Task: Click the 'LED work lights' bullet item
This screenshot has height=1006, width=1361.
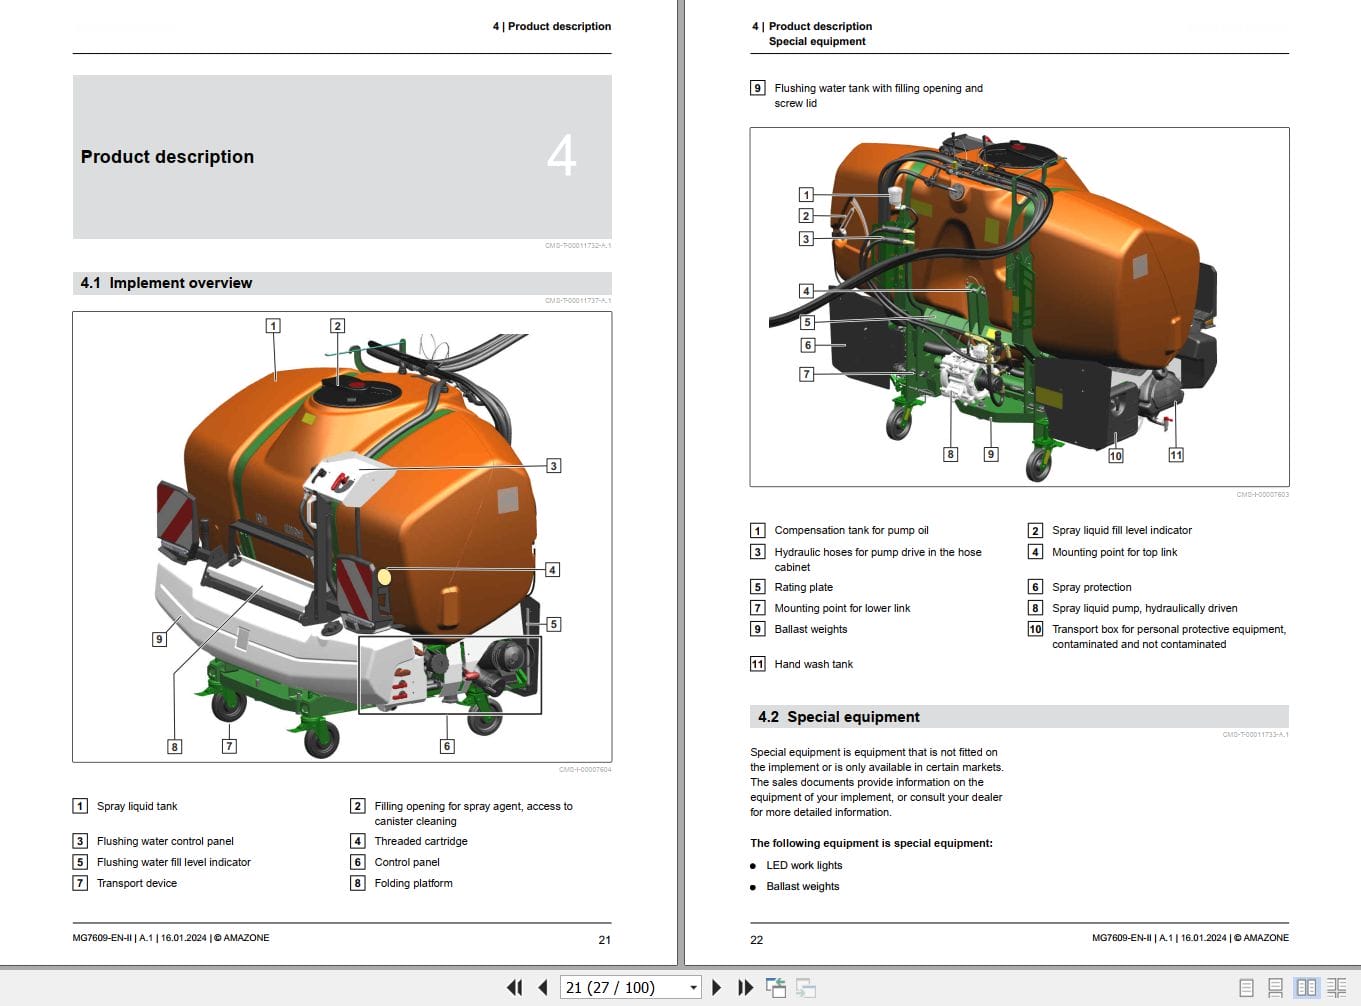Action: [804, 865]
